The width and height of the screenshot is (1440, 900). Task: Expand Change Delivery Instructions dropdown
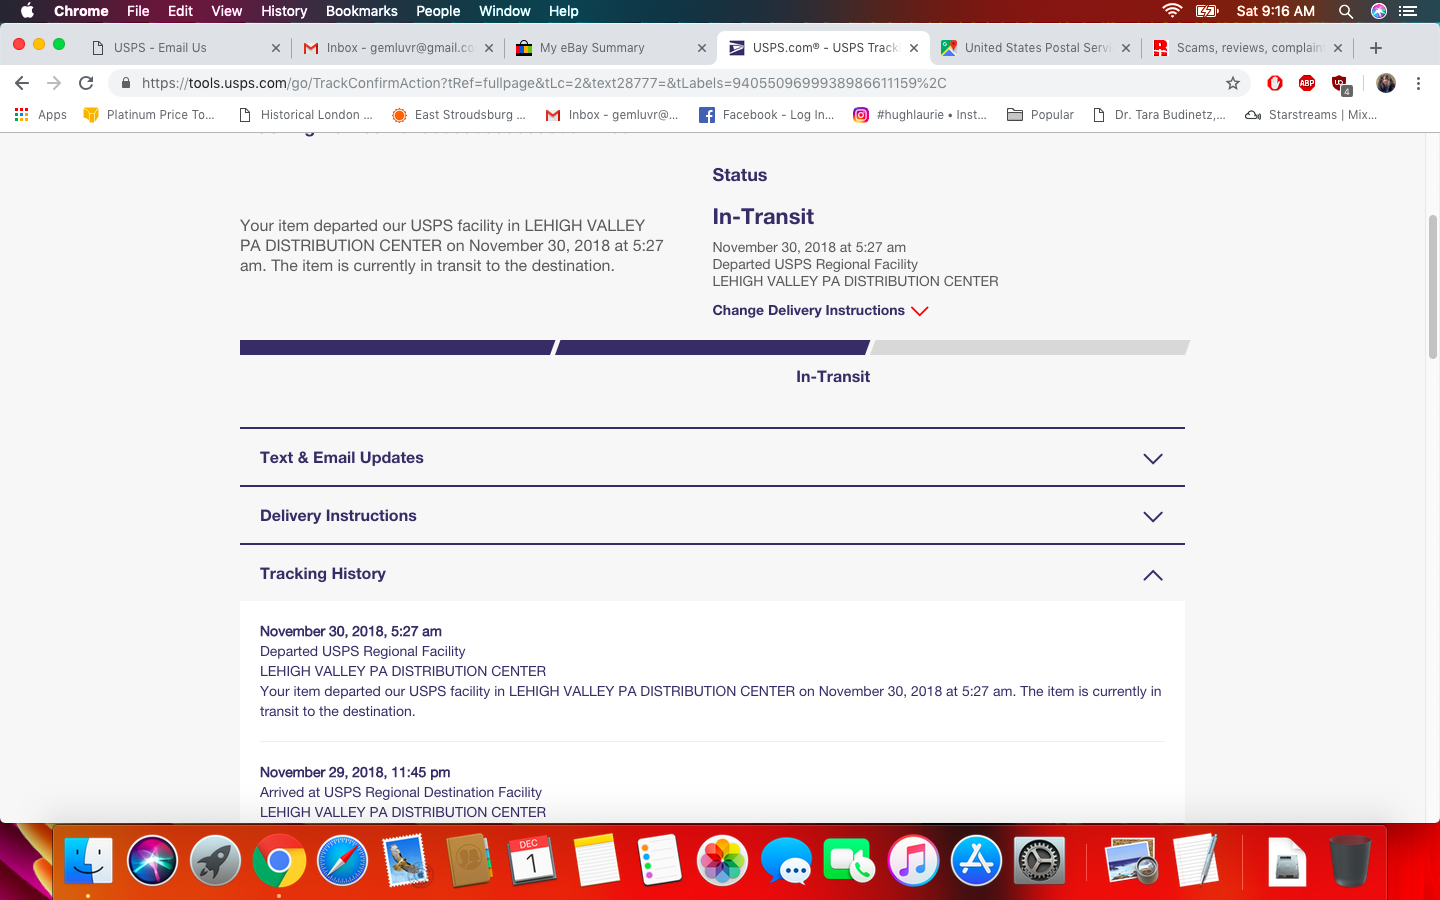coord(820,311)
